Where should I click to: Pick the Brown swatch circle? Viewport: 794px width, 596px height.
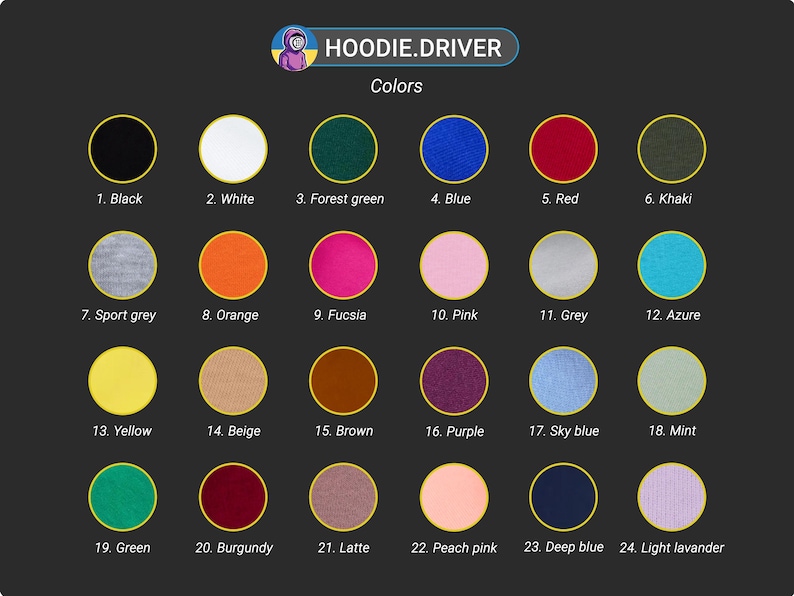pos(343,381)
